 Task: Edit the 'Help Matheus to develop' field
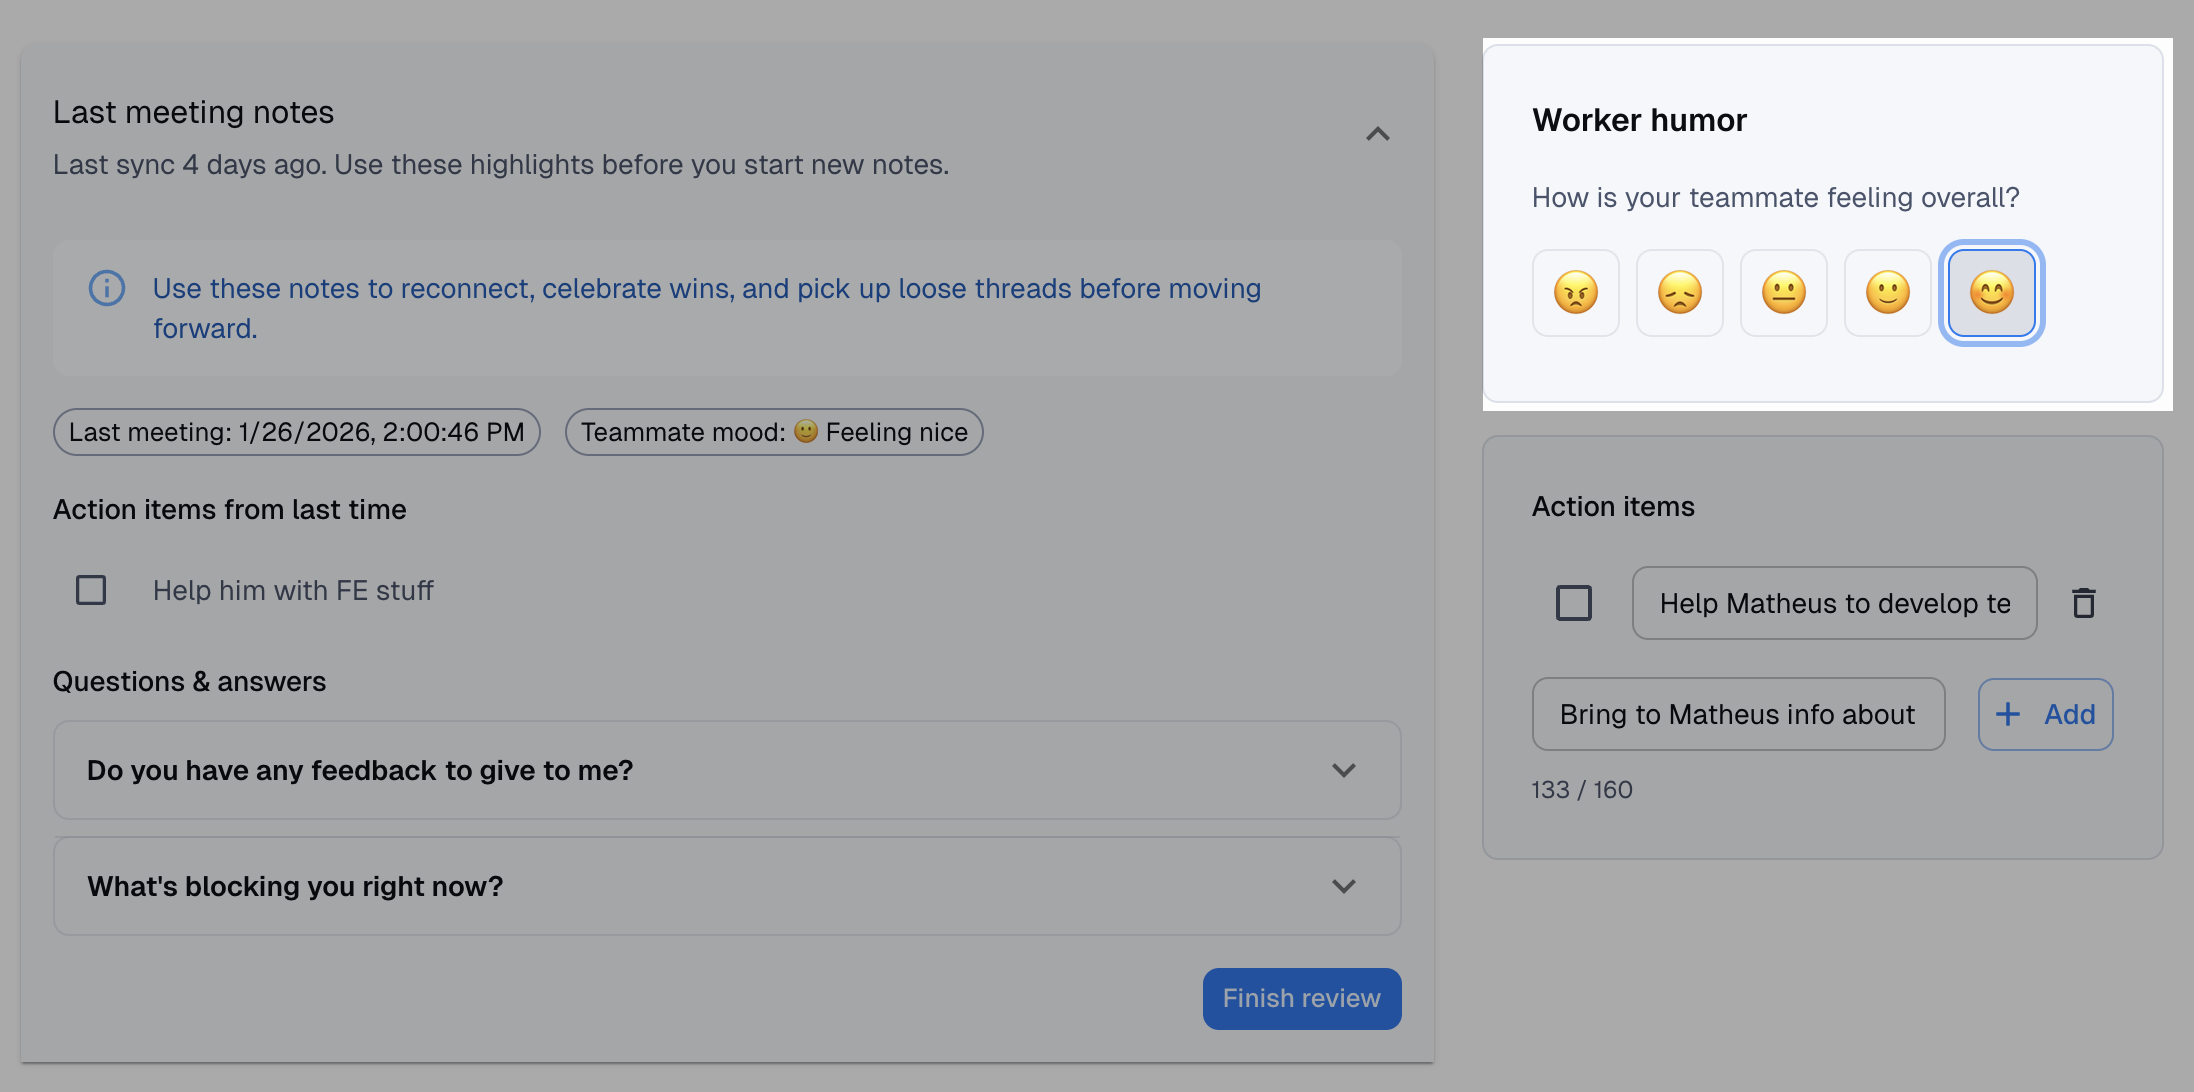pos(1833,603)
